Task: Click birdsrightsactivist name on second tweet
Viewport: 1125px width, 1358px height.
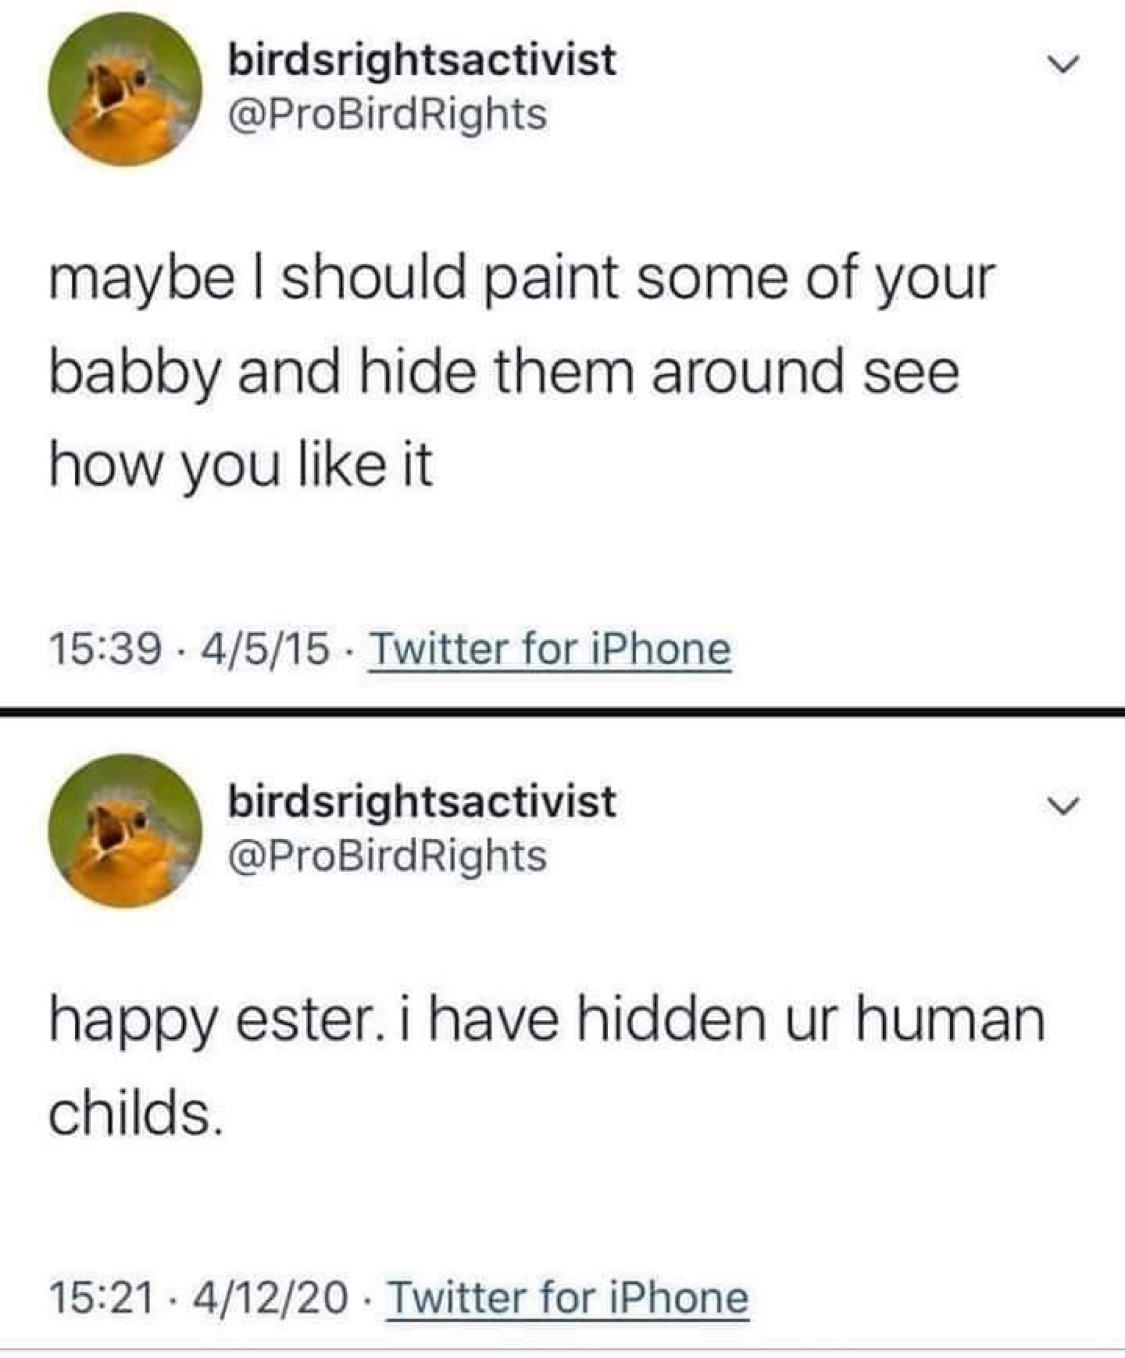Action: click(x=421, y=801)
